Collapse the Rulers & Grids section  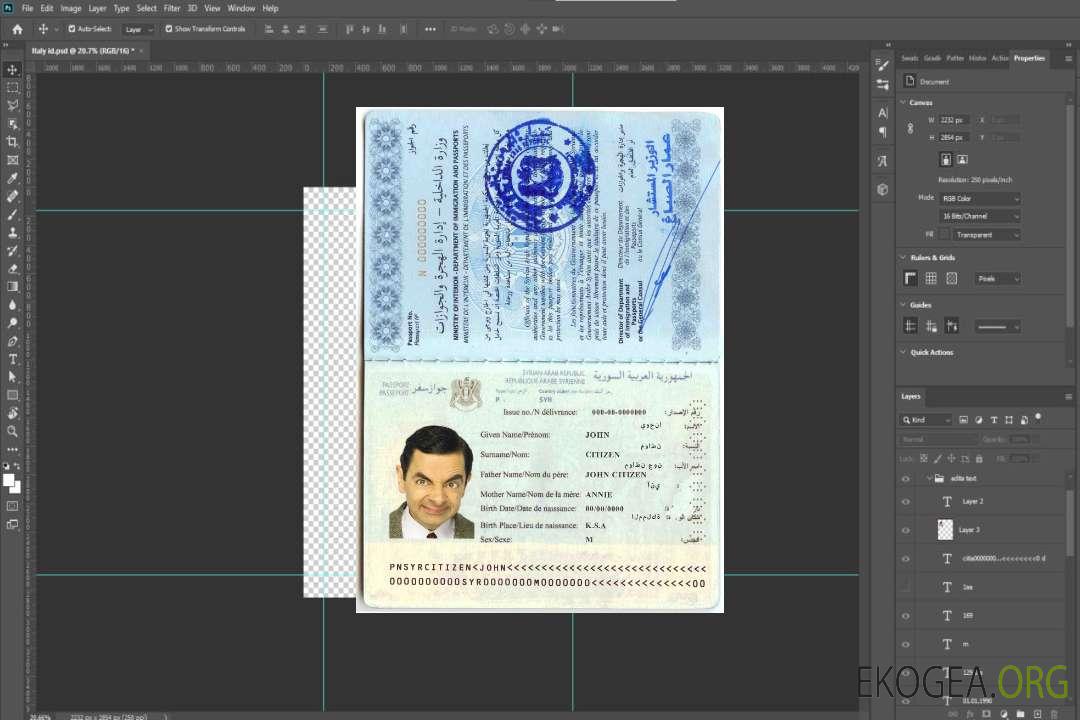pyautogui.click(x=903, y=258)
